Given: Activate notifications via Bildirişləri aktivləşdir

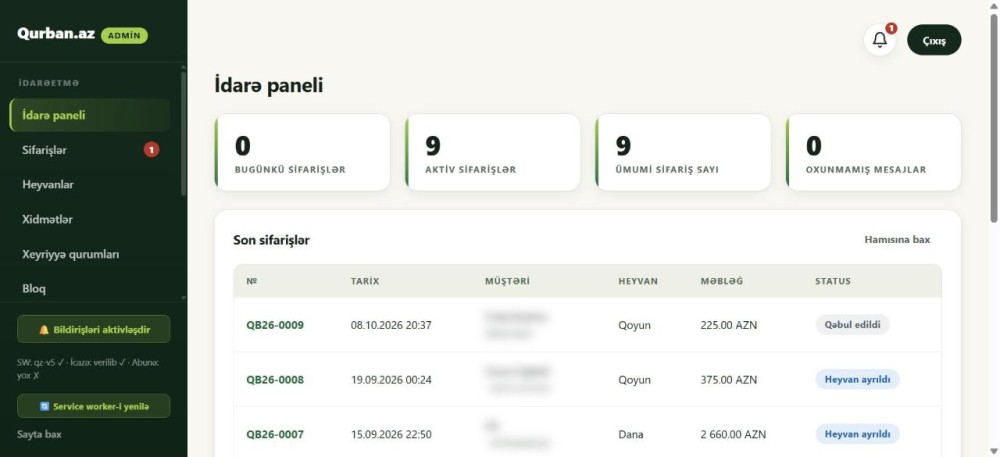Looking at the screenshot, I should tap(94, 330).
